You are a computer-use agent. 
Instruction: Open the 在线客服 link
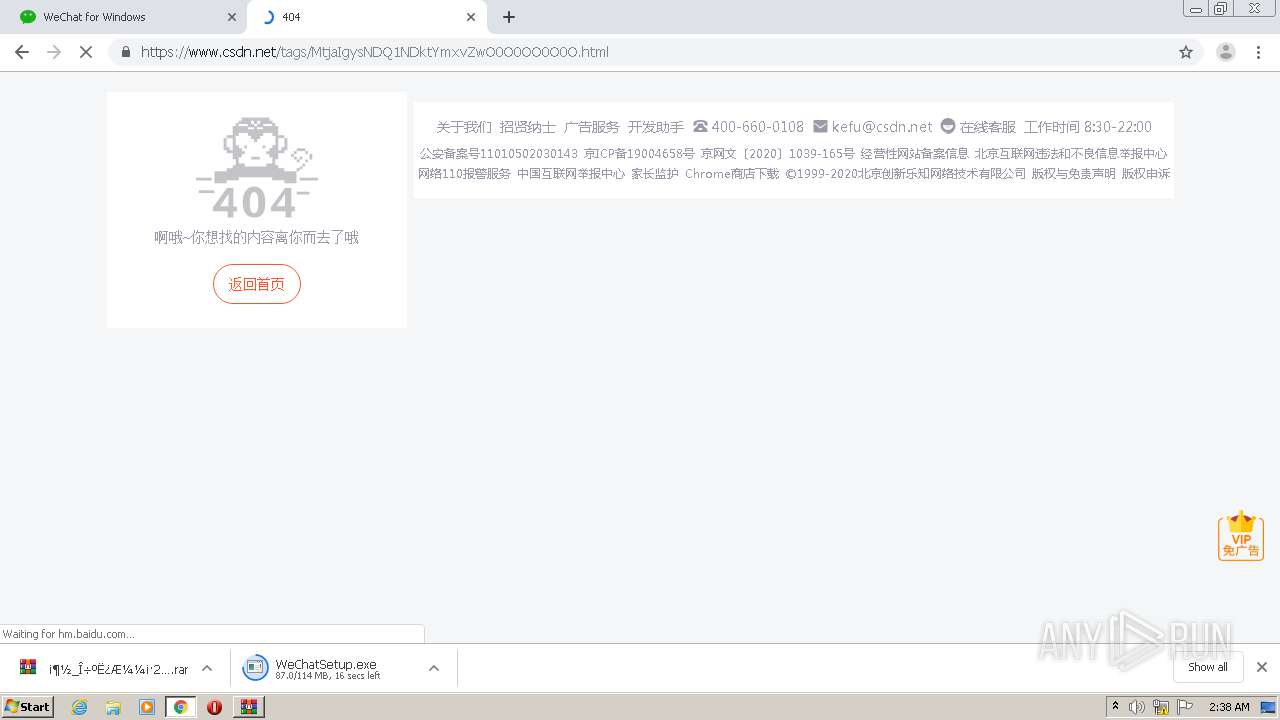click(x=978, y=127)
